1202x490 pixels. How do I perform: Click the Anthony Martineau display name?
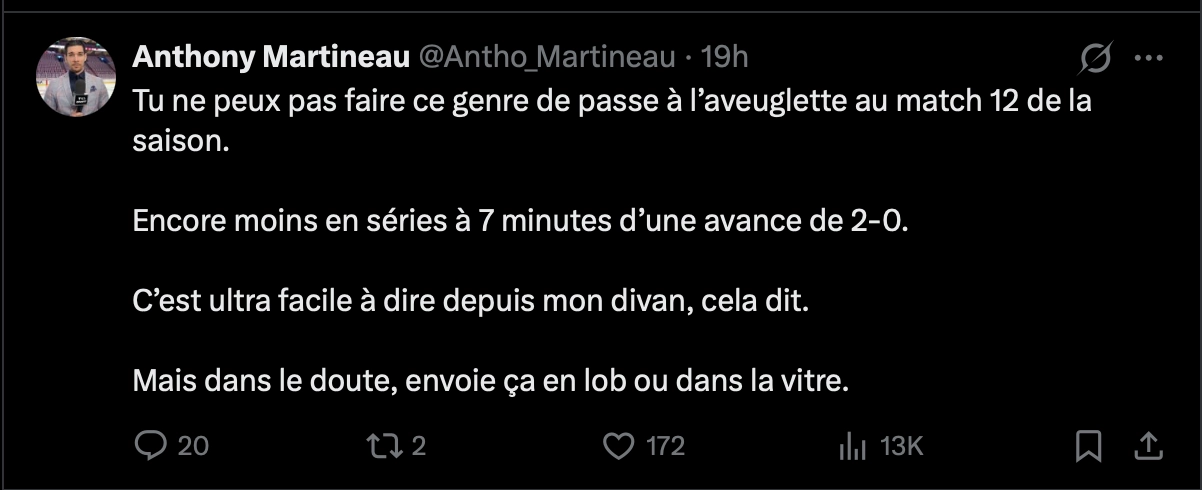point(271,58)
